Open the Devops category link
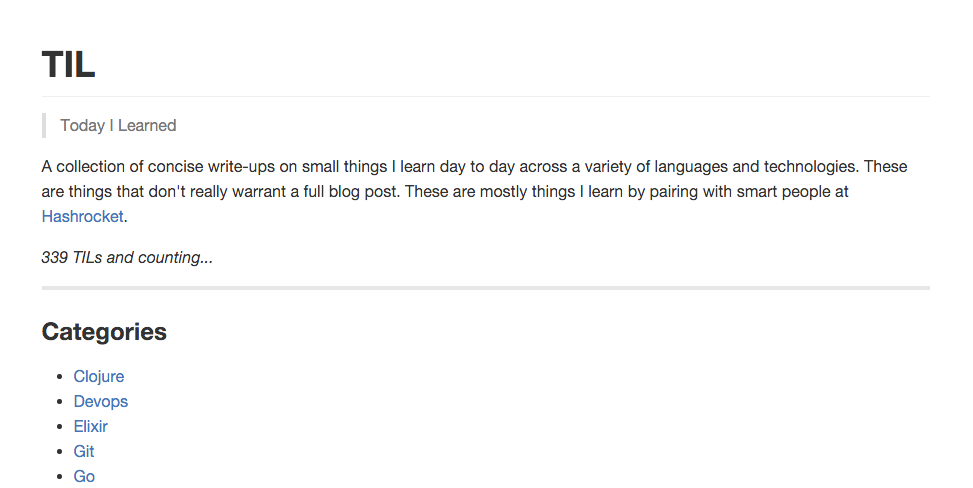 101,402
